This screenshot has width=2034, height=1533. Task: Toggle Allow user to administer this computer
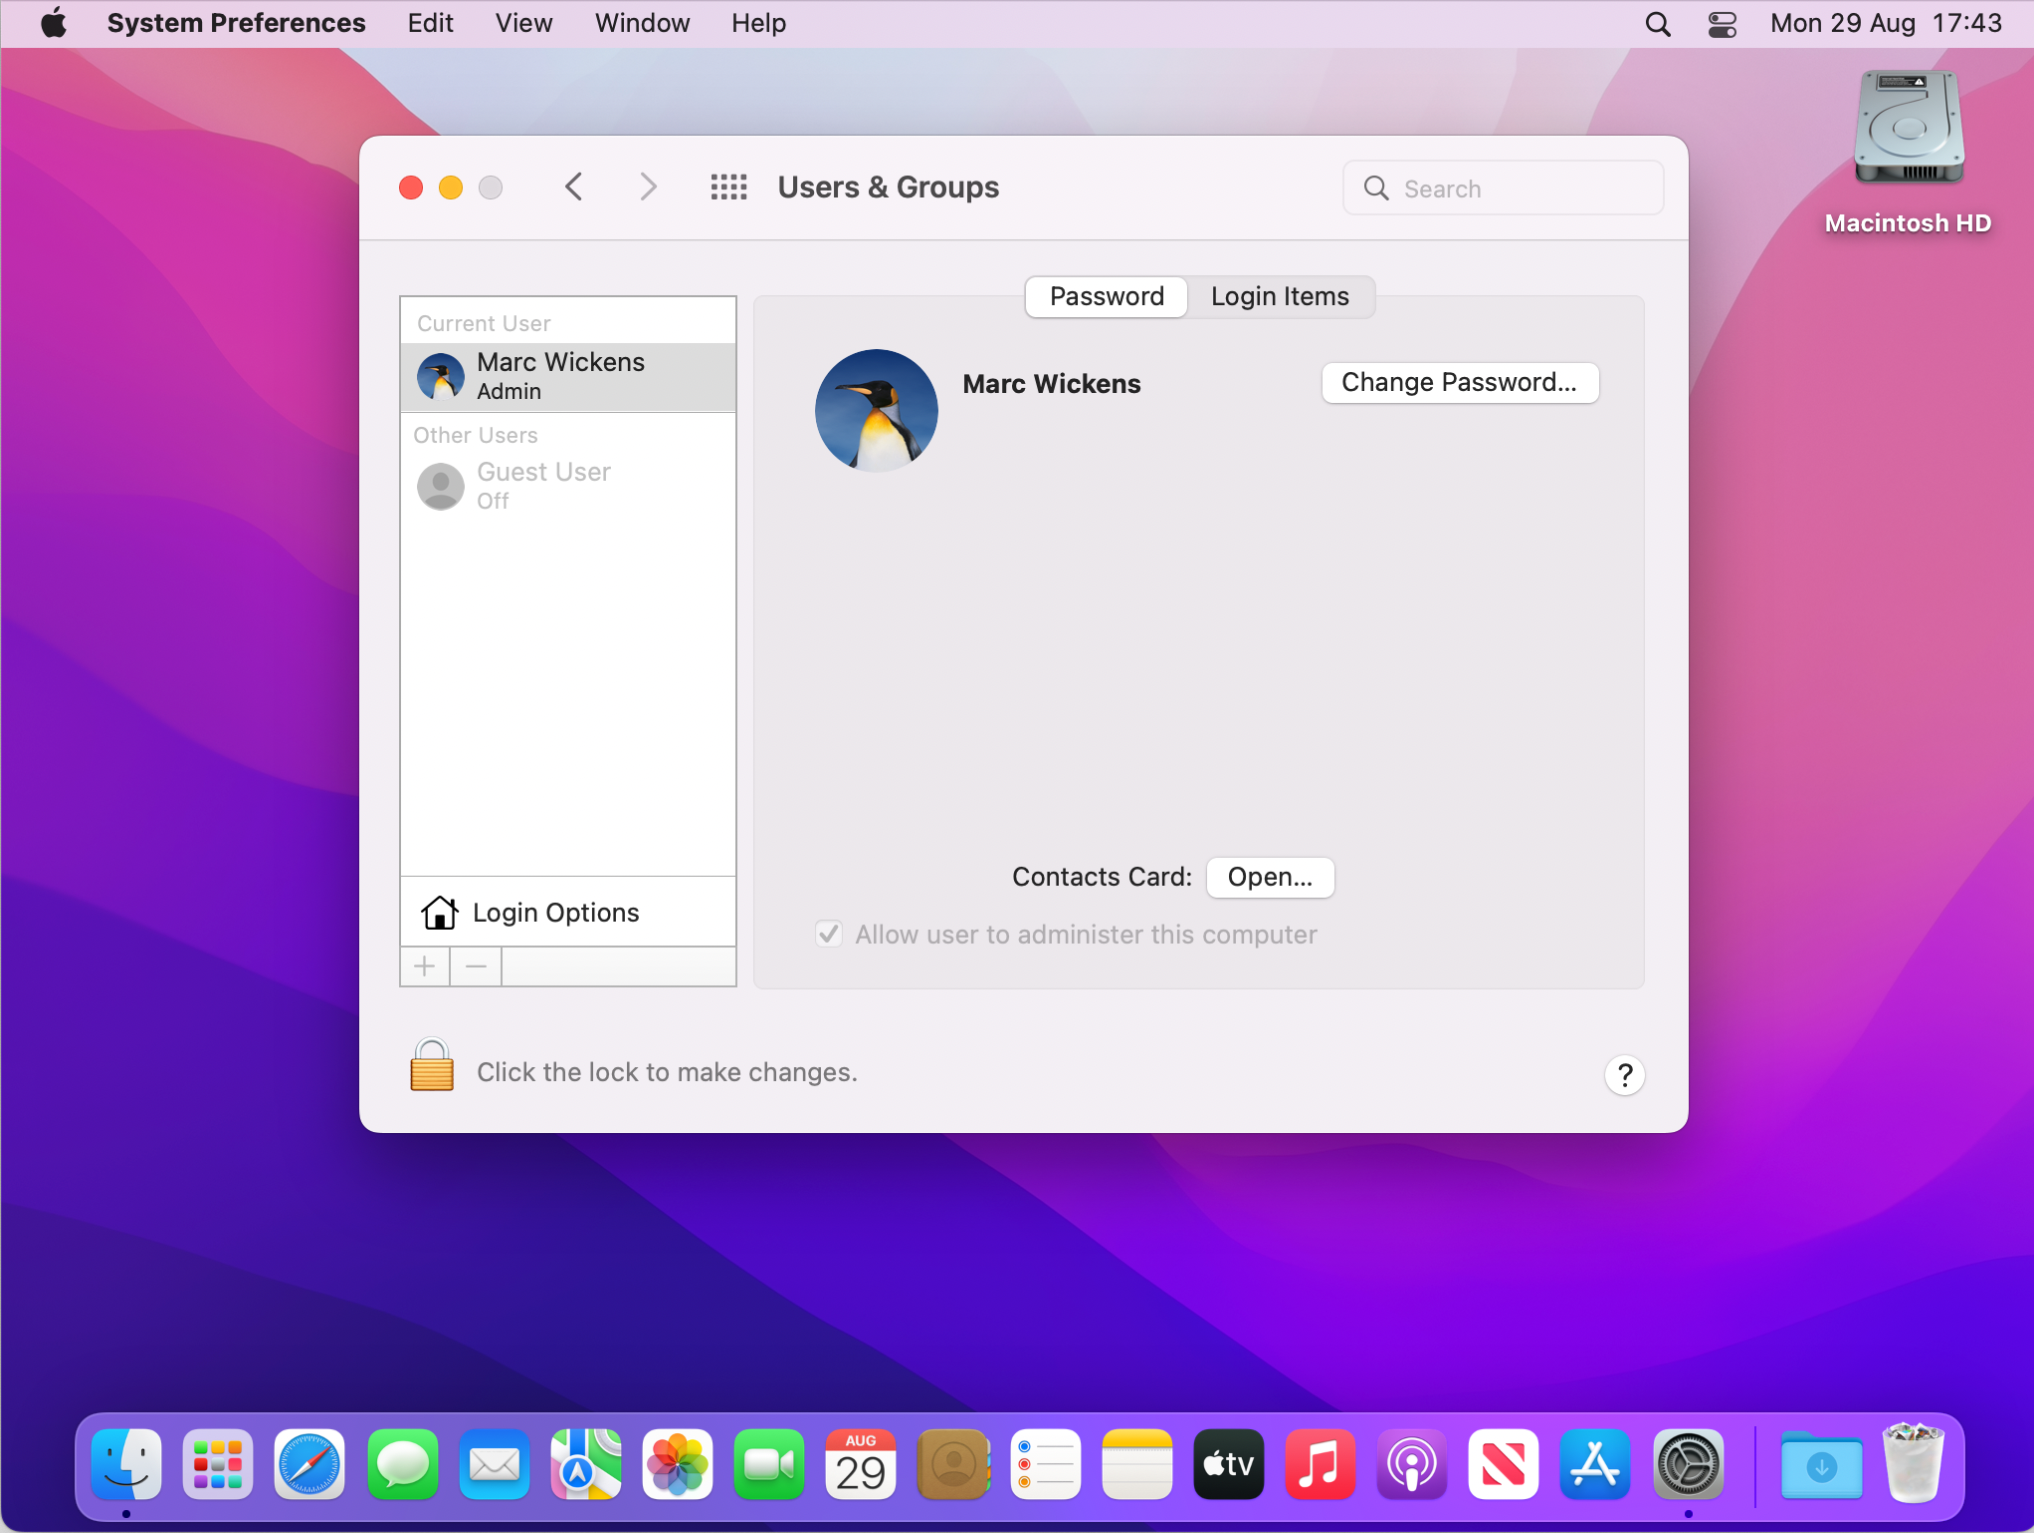pyautogui.click(x=829, y=934)
